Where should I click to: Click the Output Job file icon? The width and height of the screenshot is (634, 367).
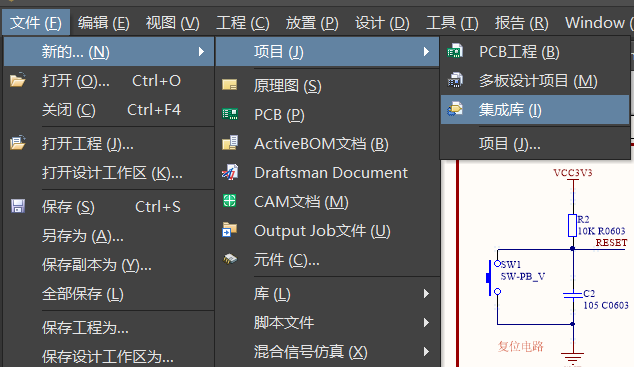click(x=229, y=230)
